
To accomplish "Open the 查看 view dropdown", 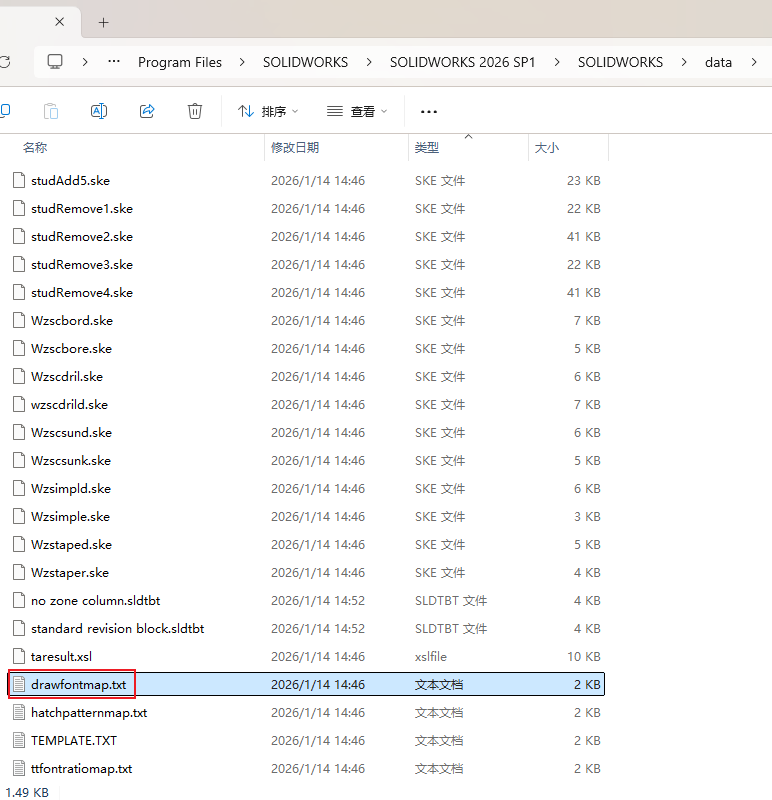I will point(357,111).
